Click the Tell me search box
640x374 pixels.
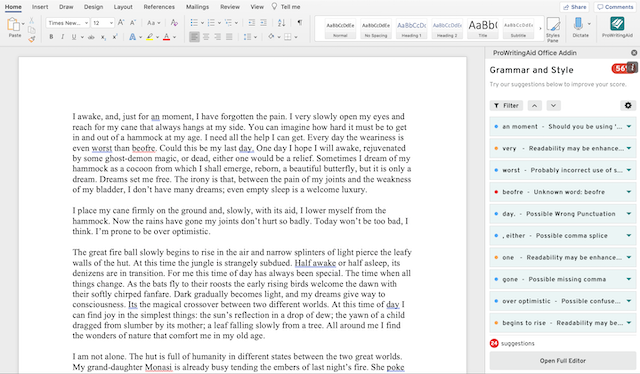click(x=286, y=7)
